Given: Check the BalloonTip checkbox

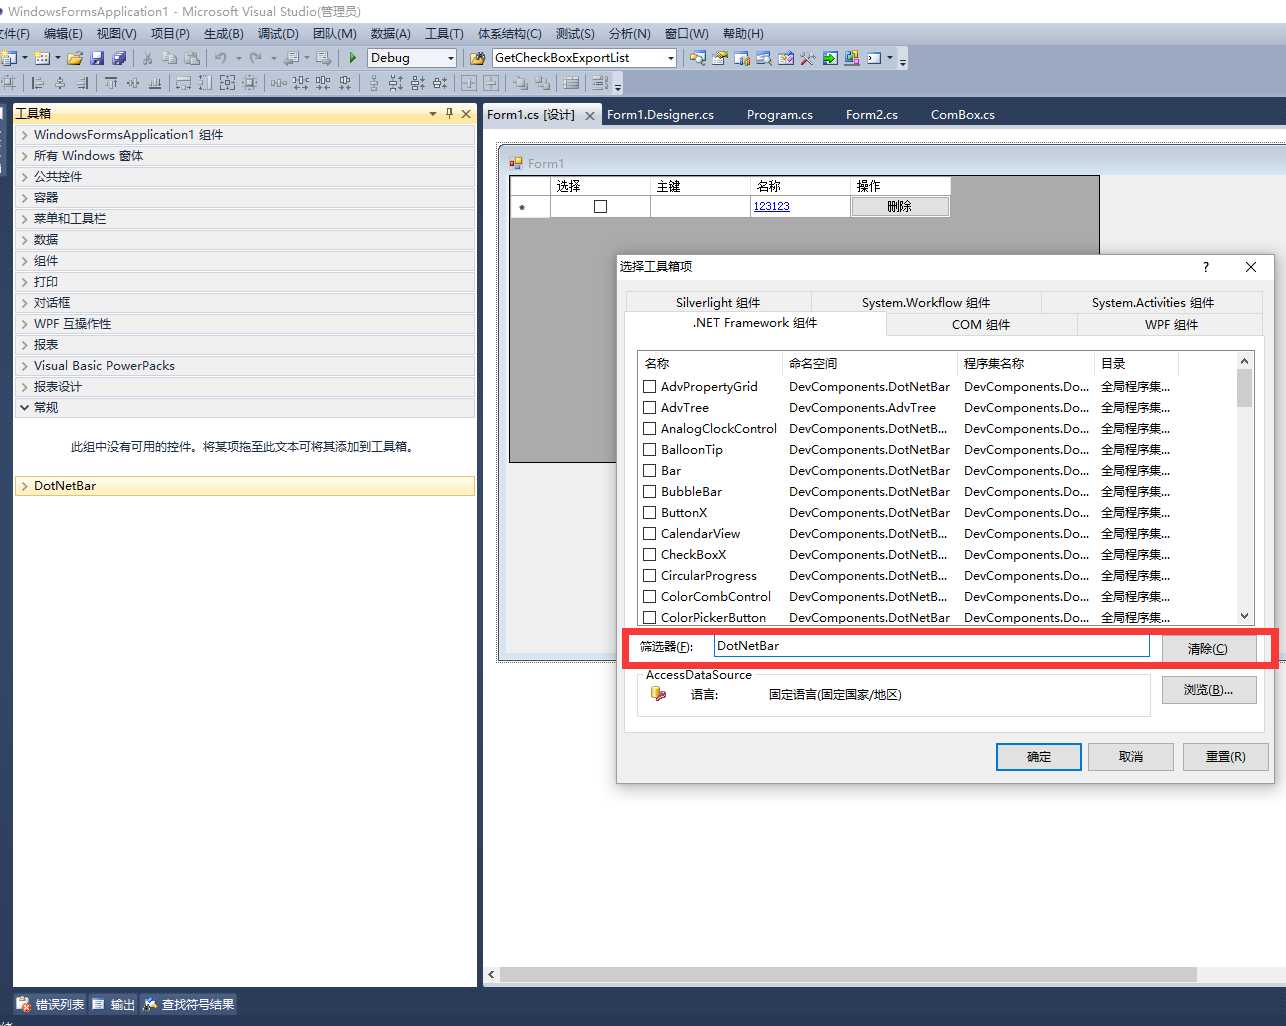Looking at the screenshot, I should click(x=650, y=449).
